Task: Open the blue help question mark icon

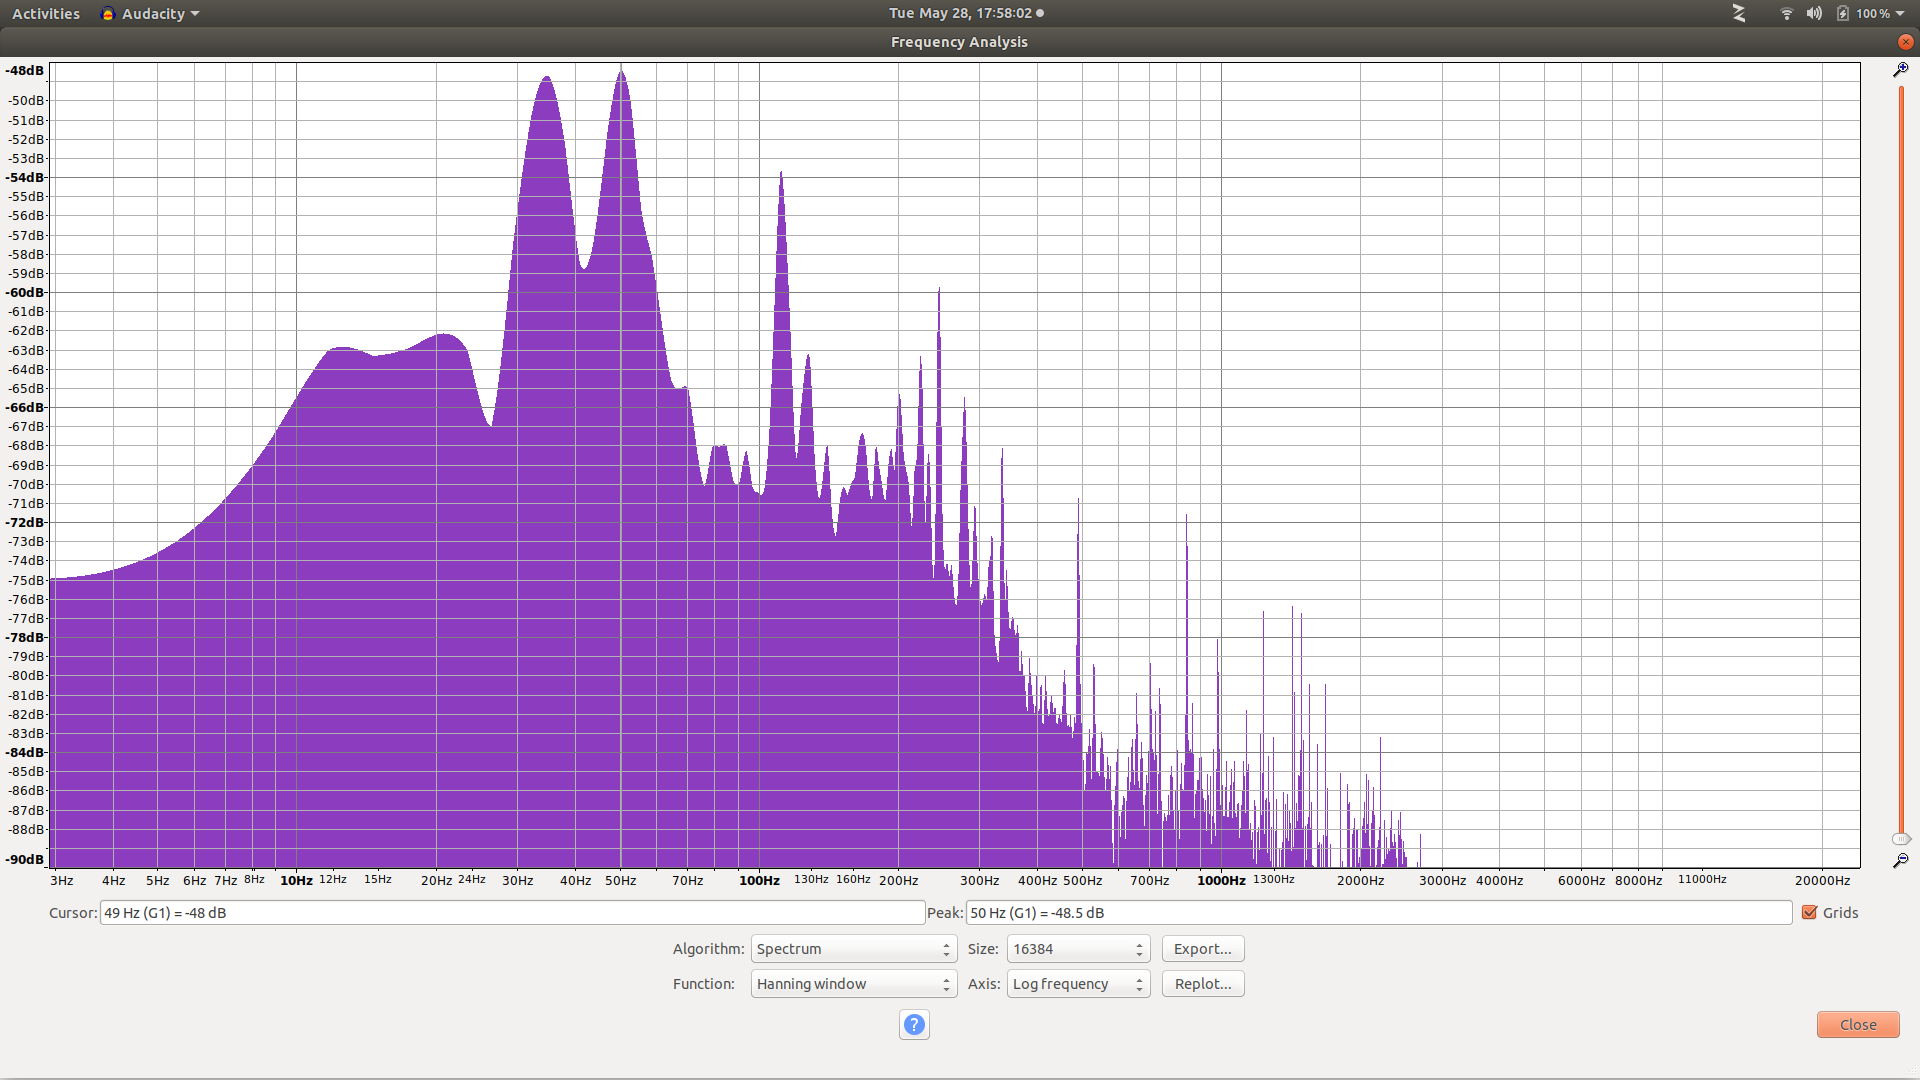Action: (914, 1025)
